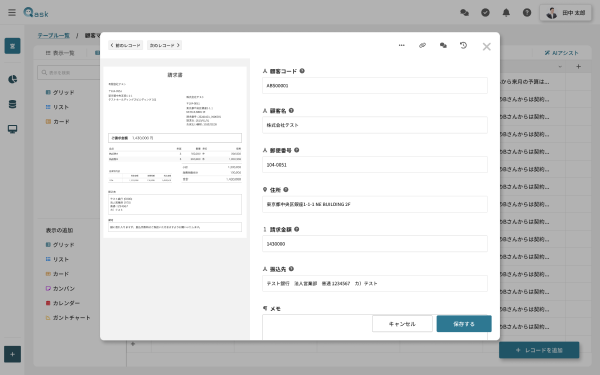This screenshot has height=375, width=600.
Task: Add ガントチャート view under 表示の追加
Action: (x=68, y=318)
